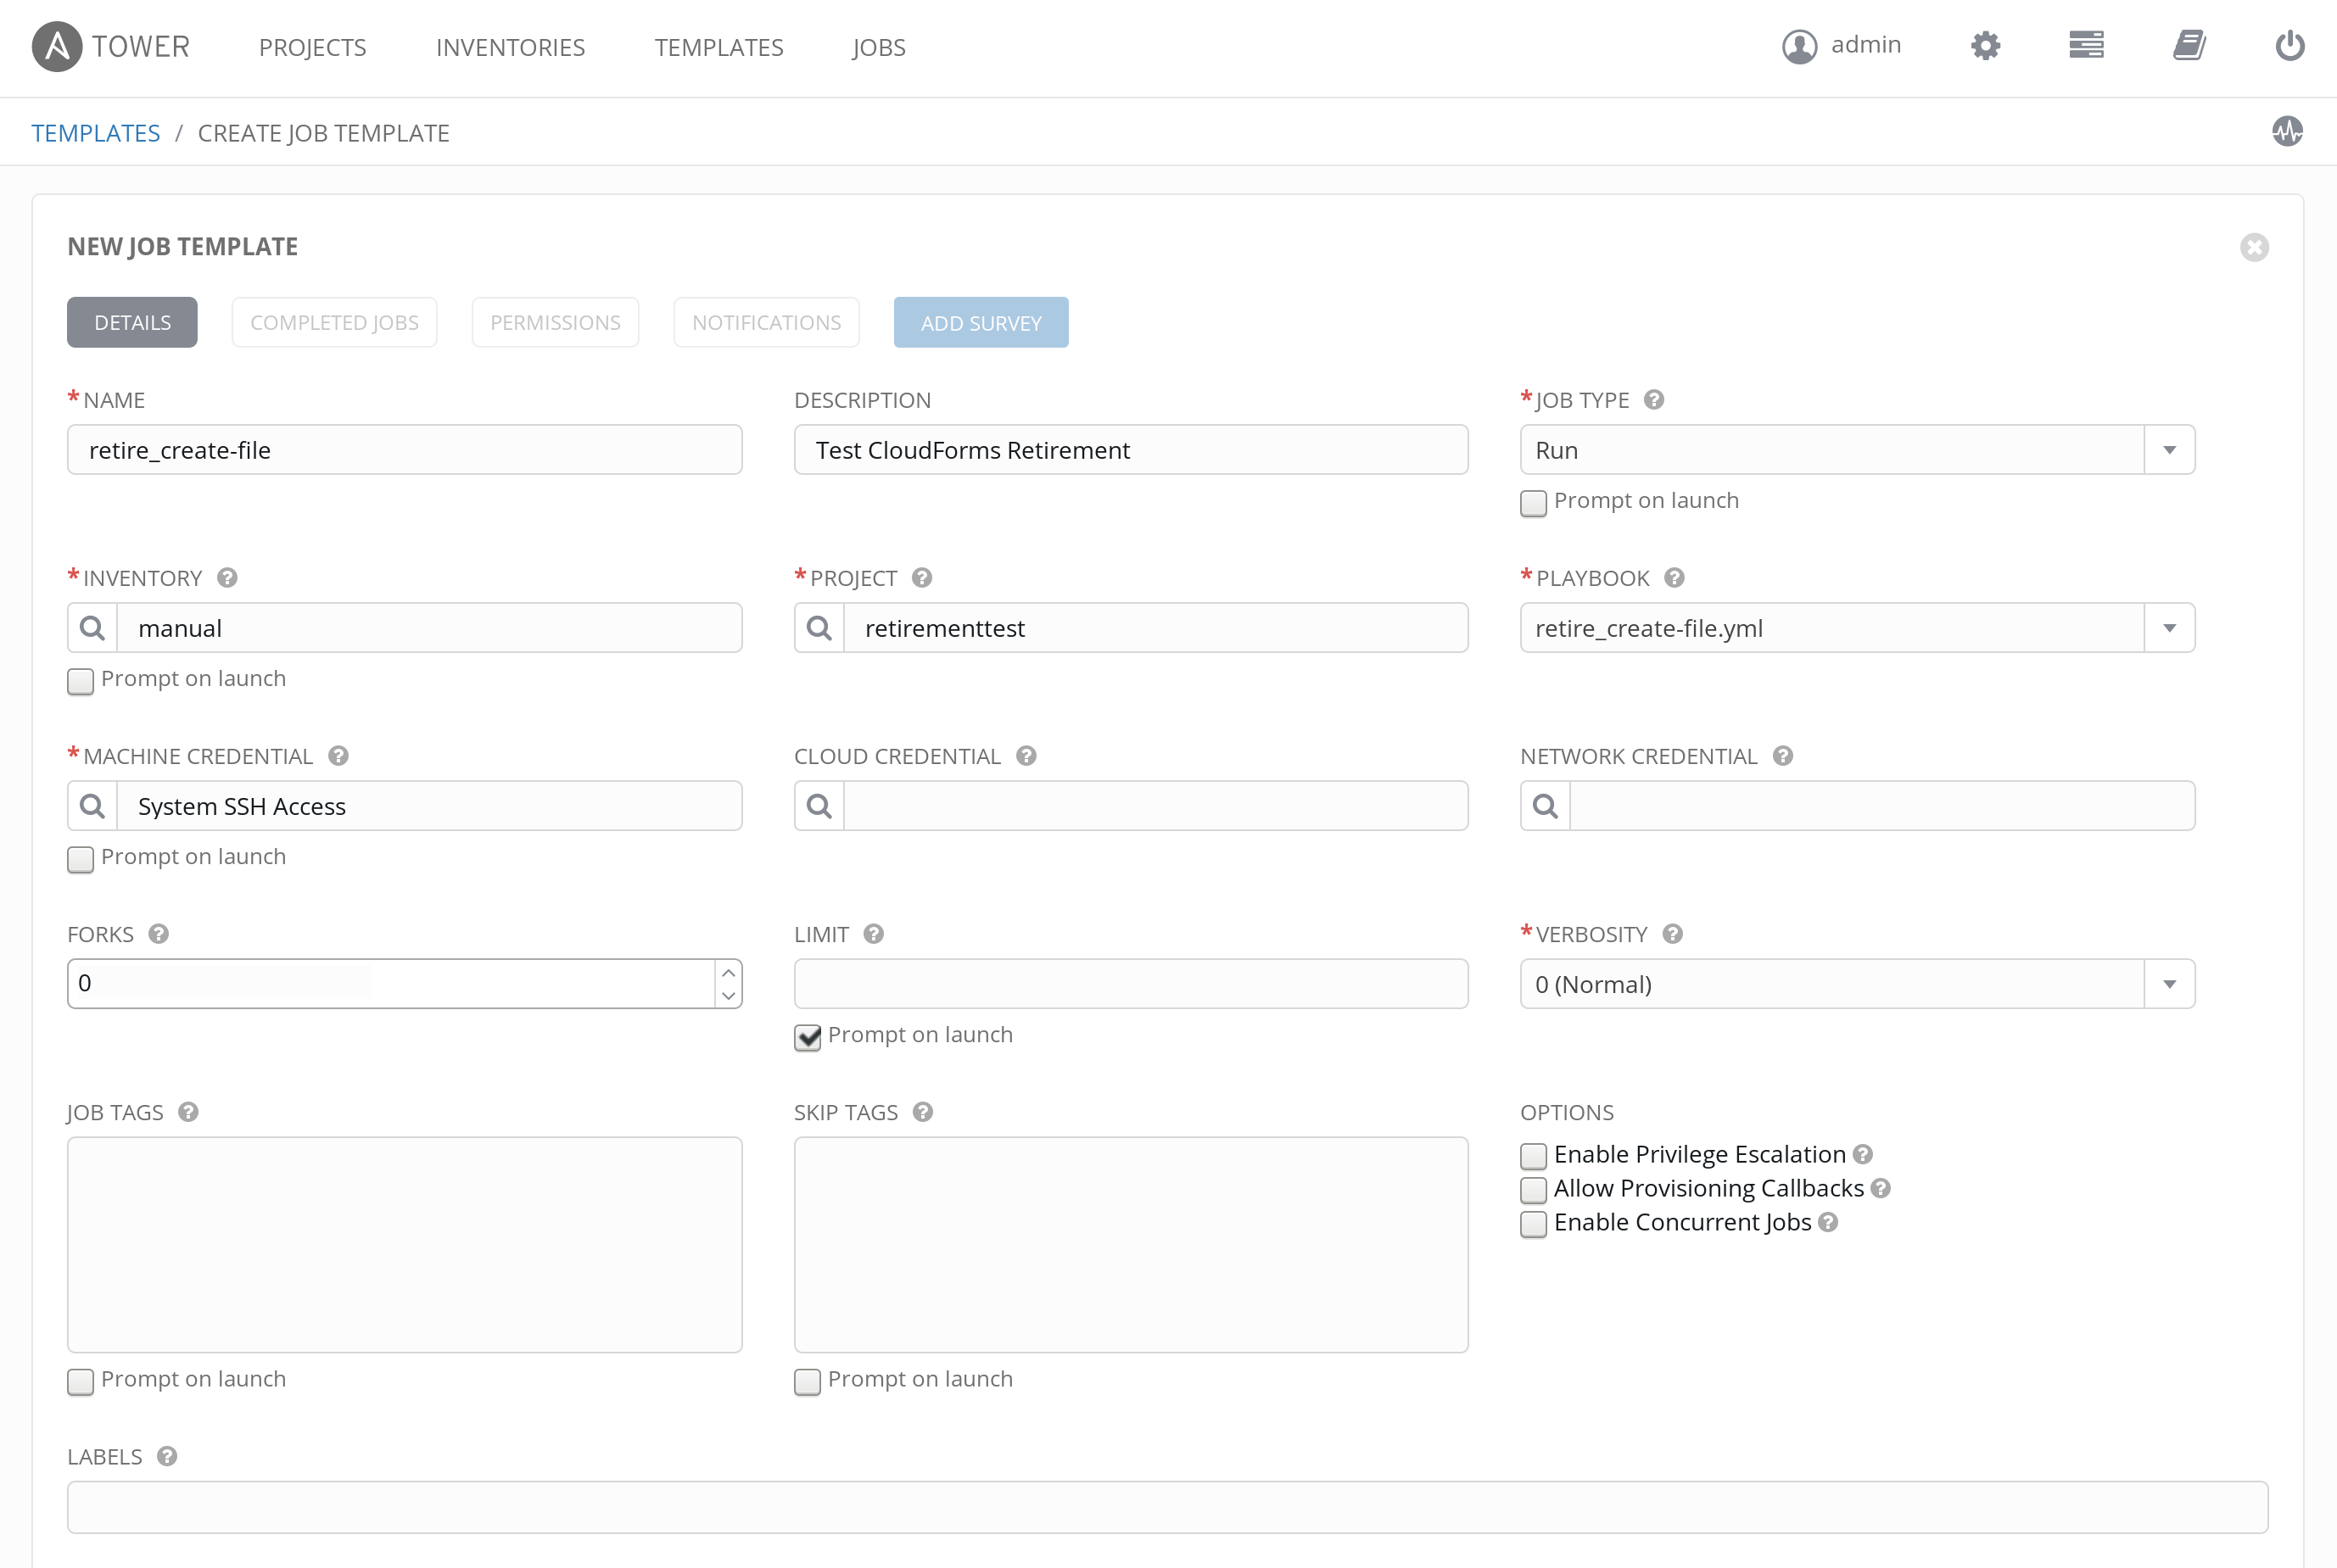Viewport: 2337px width, 1568px height.
Task: Open the portal mode list icon
Action: coord(2086,46)
